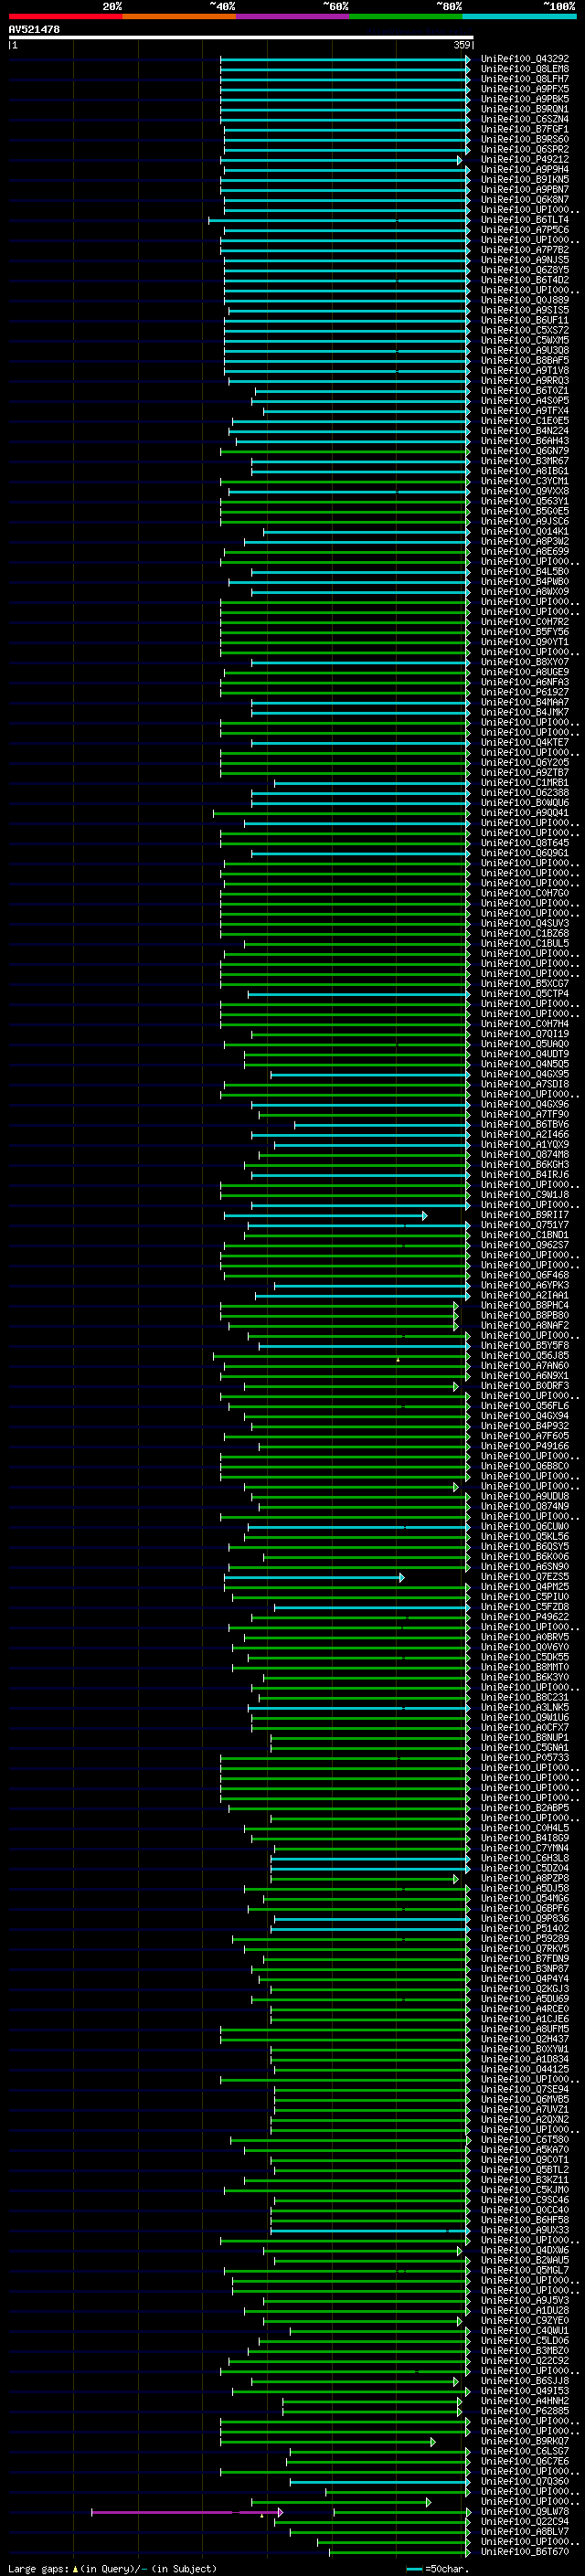
Task: Click the magenta alignment bar near the bottom
Action: (x=187, y=2512)
